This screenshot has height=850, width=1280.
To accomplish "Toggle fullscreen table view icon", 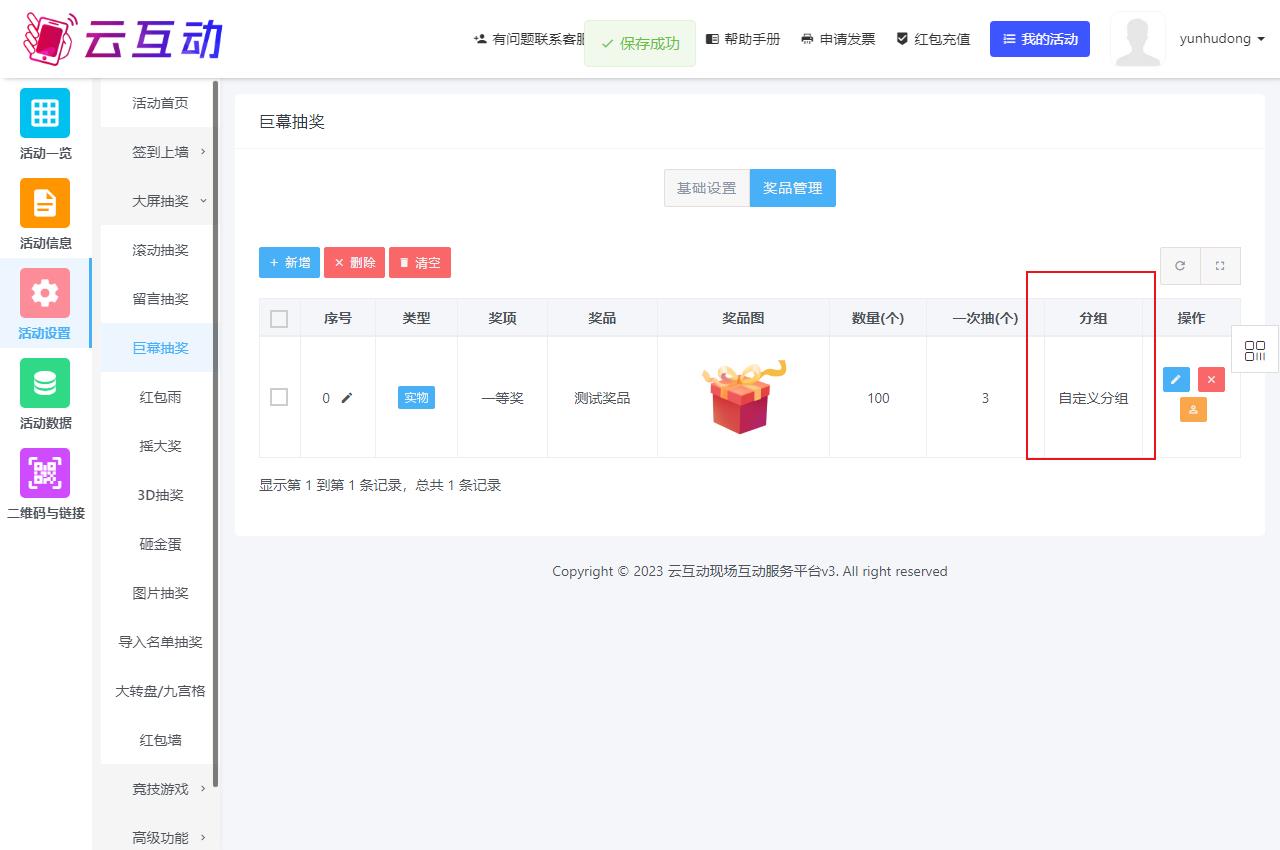I will coord(1220,266).
